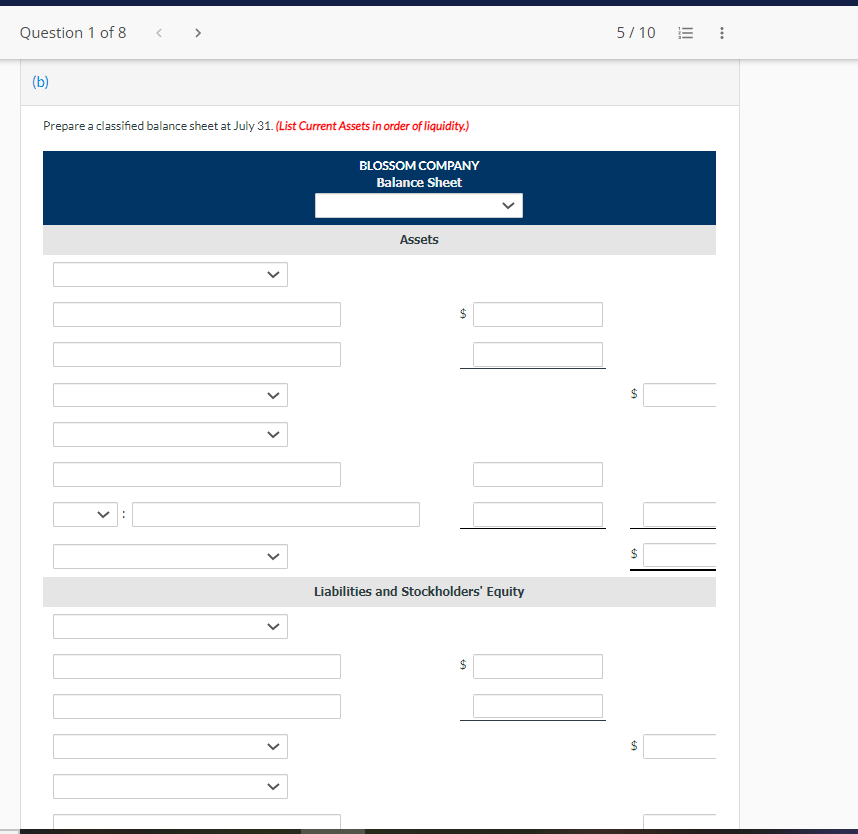
Task: Click first current asset account name field
Action: click(x=197, y=315)
